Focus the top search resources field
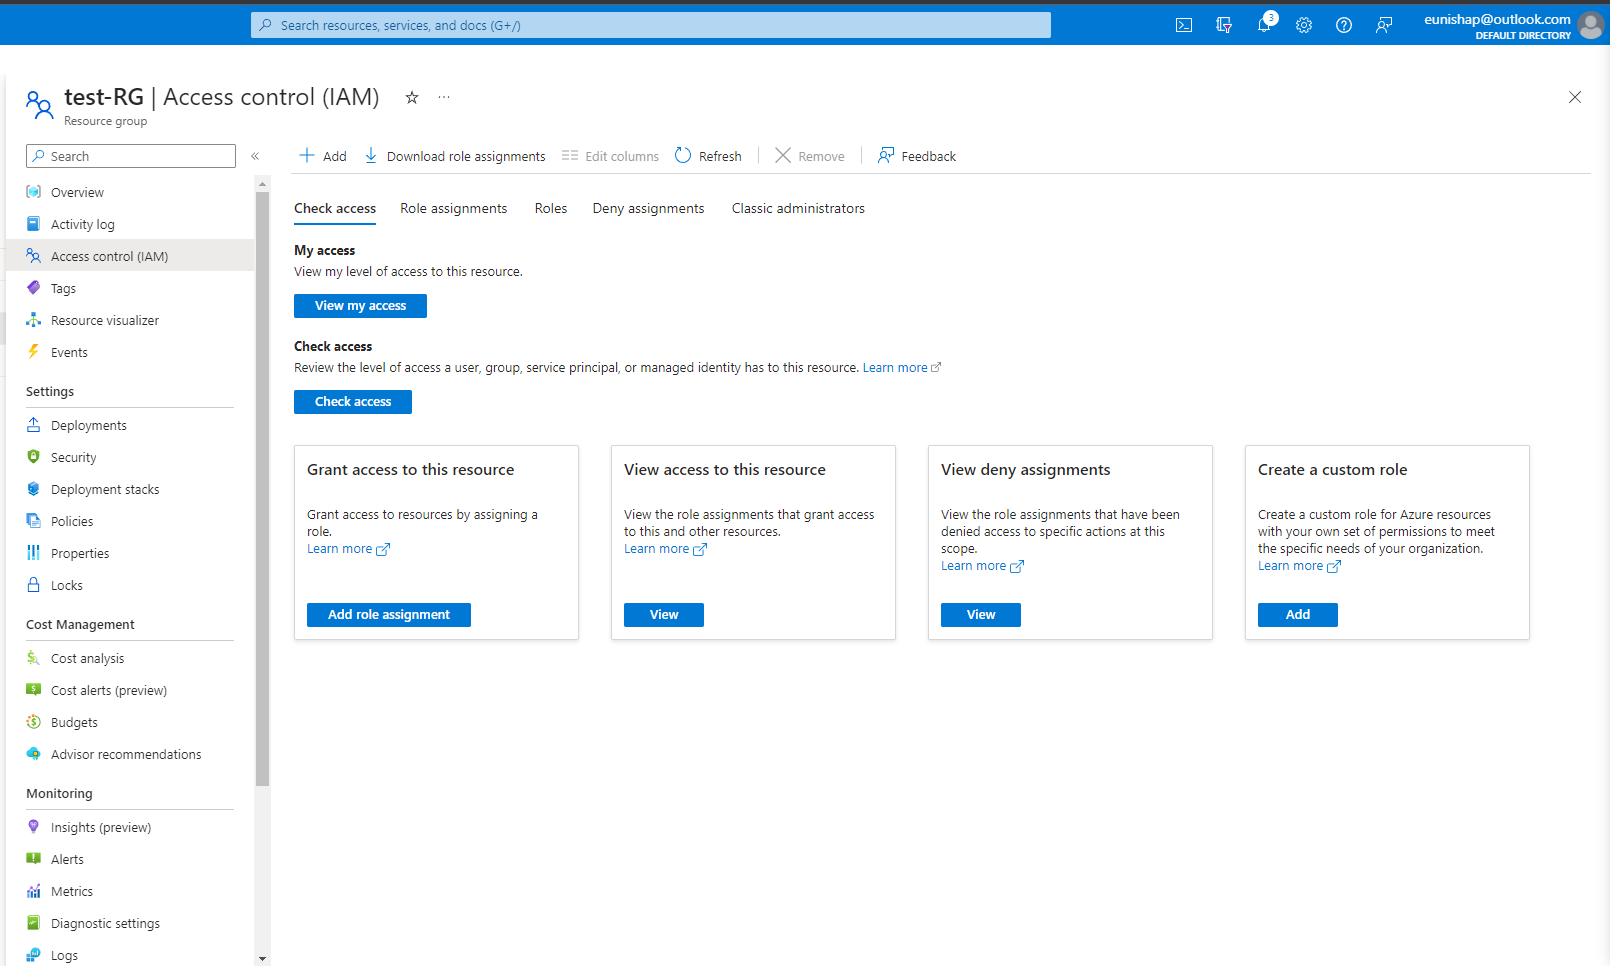The height and width of the screenshot is (966, 1610). (x=650, y=25)
